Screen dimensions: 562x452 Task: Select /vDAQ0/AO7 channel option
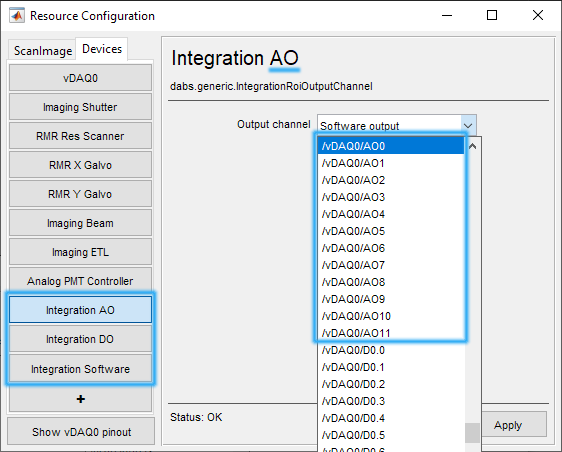391,265
